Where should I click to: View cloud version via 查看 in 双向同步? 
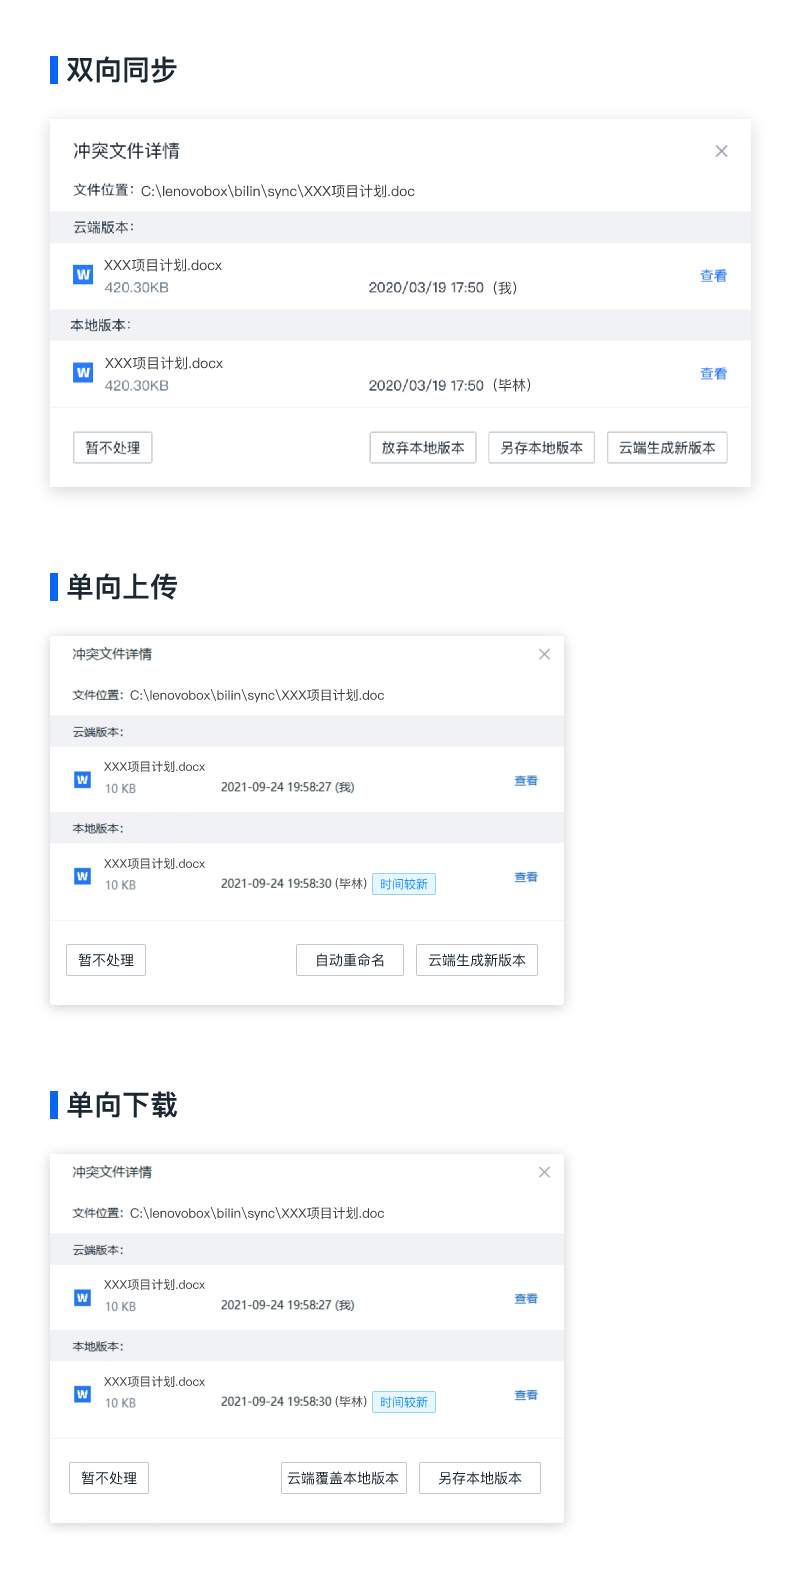[713, 276]
